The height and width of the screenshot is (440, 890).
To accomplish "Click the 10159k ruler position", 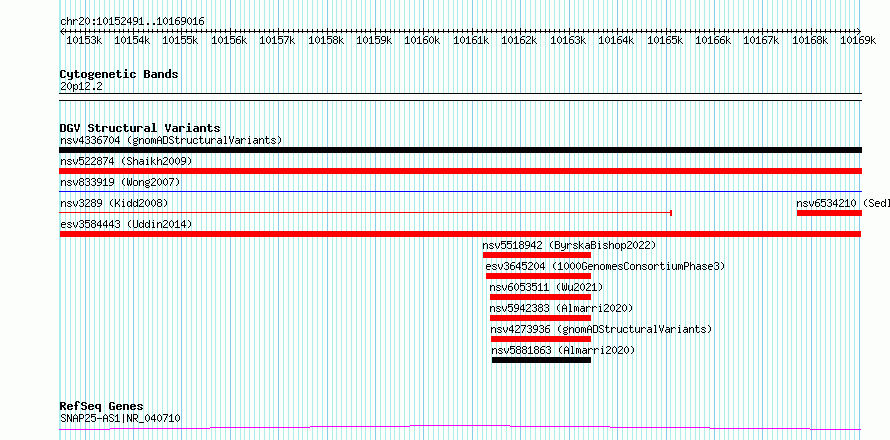I will pyautogui.click(x=375, y=40).
